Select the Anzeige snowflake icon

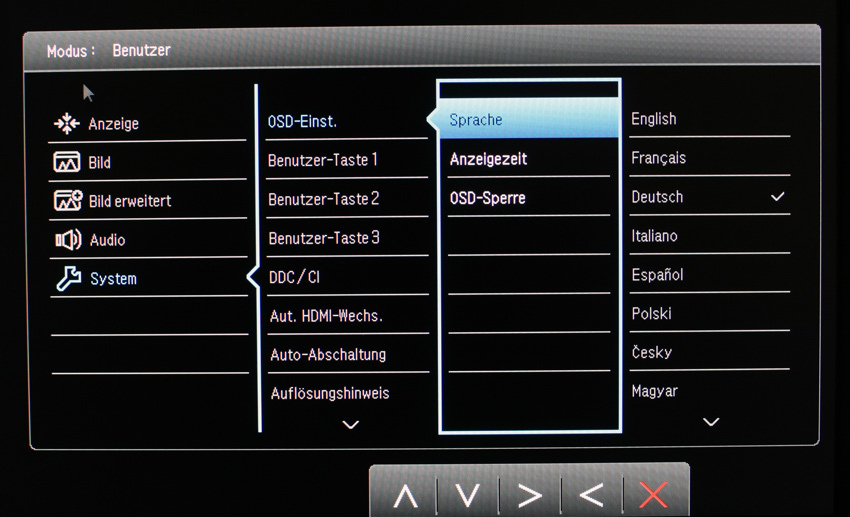(67, 124)
